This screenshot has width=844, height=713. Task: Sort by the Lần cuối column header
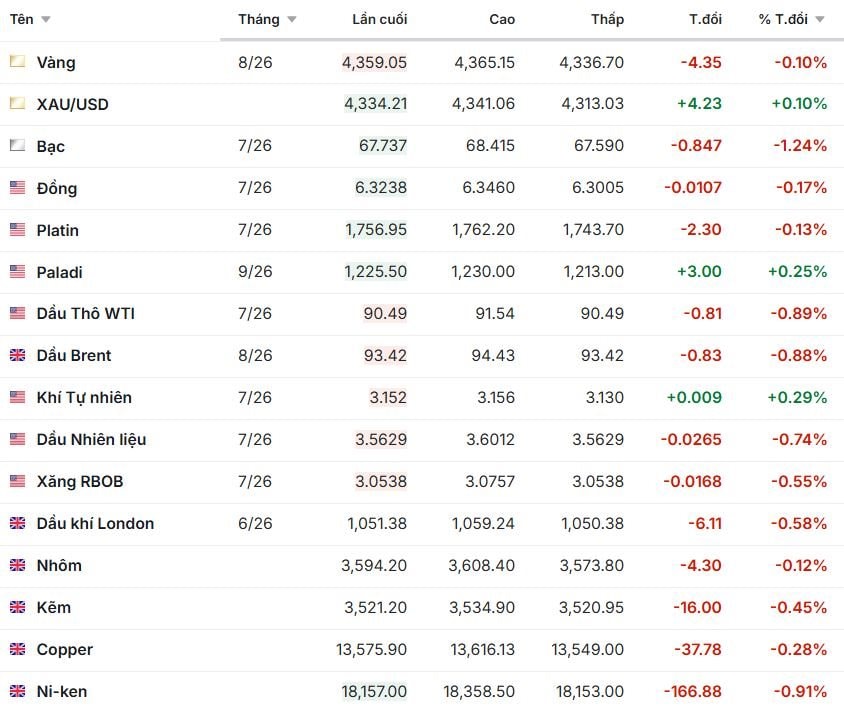379,19
